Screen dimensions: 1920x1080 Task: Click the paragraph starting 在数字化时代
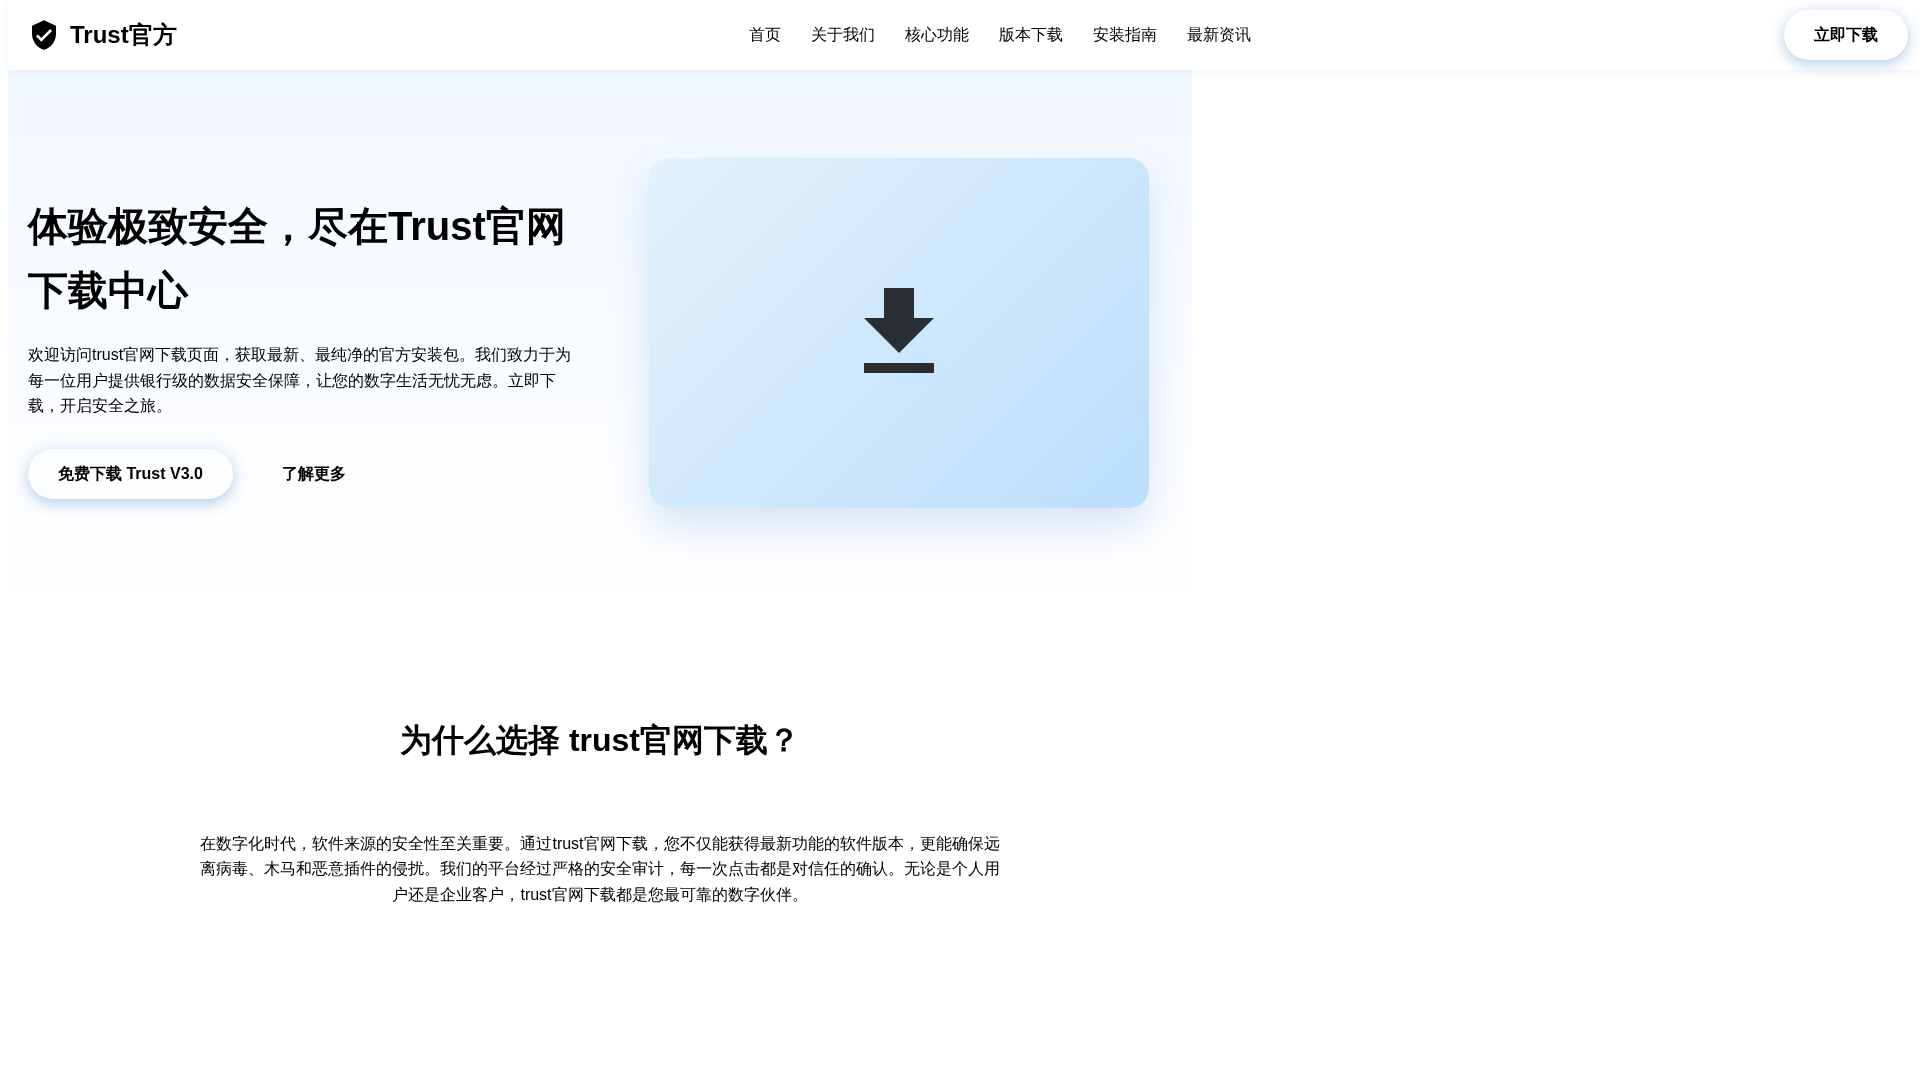tap(600, 869)
